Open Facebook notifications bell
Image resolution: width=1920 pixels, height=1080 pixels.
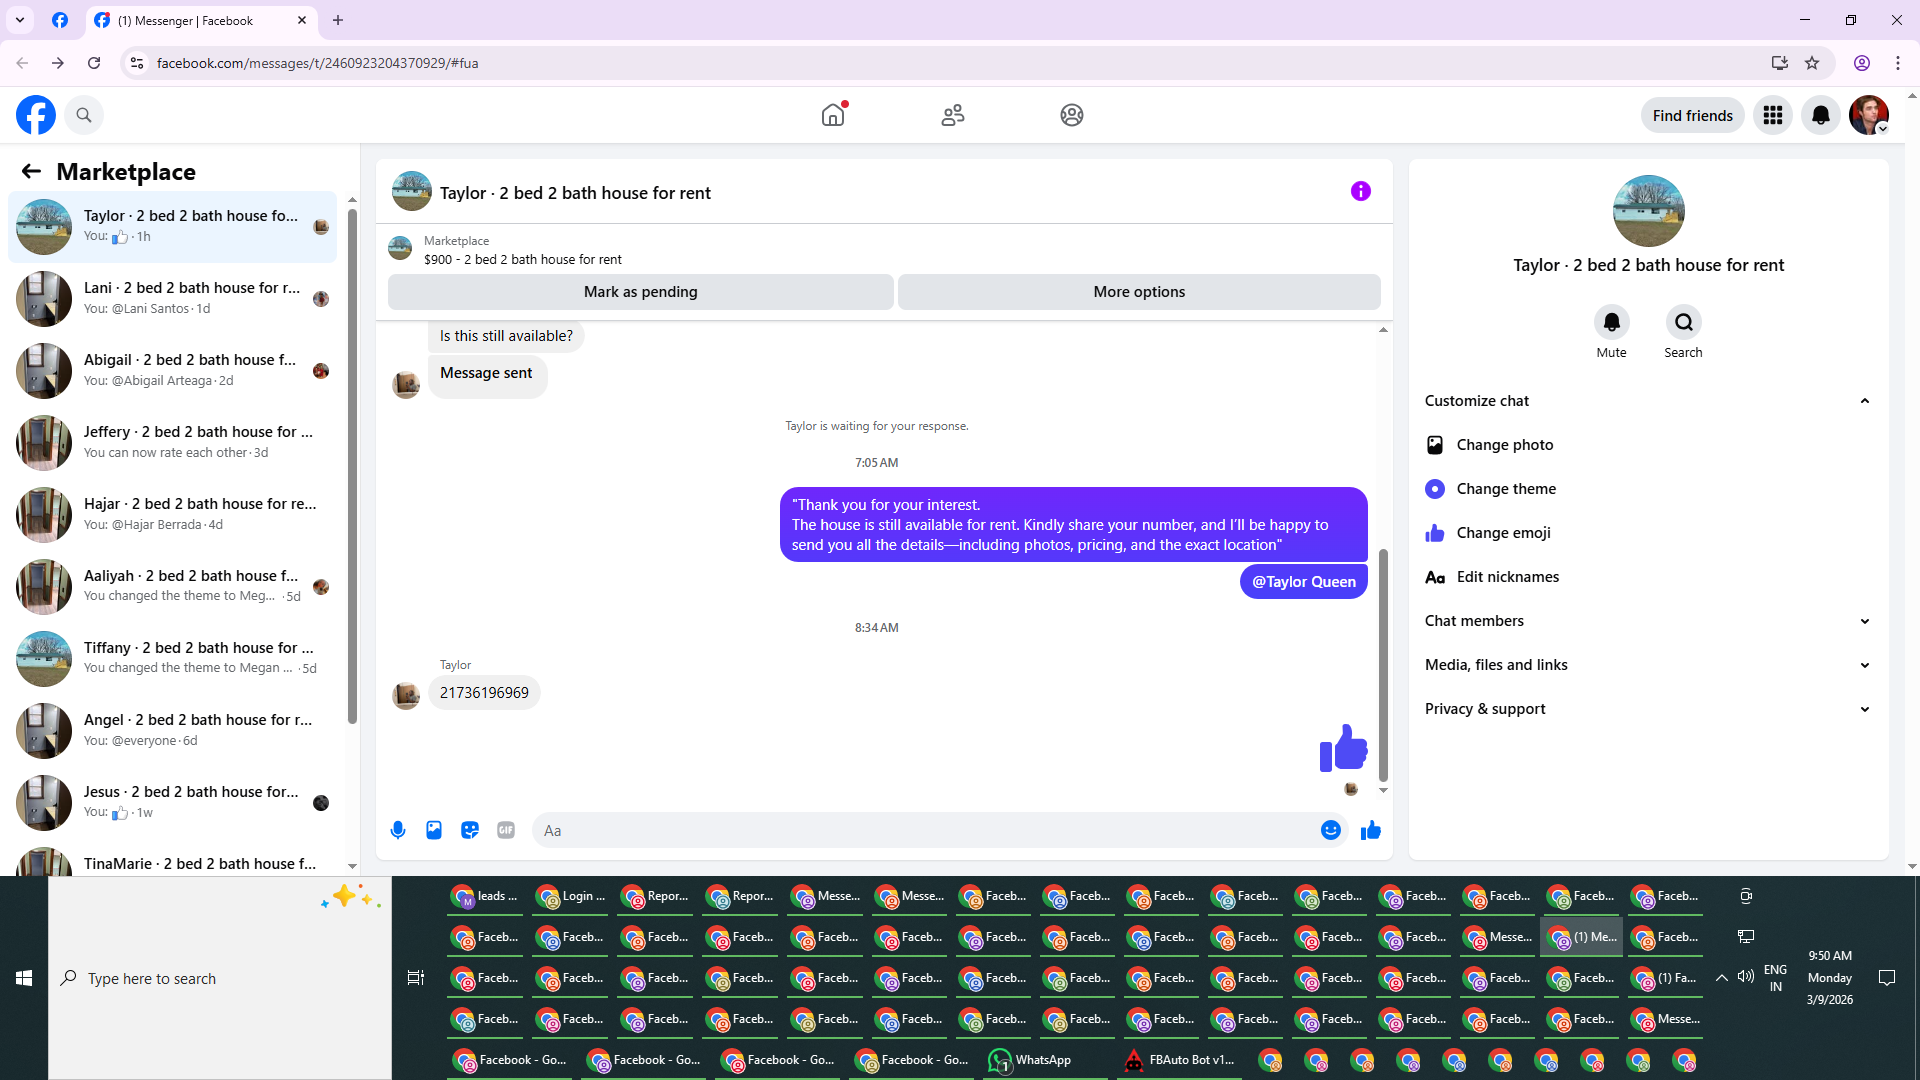click(x=1820, y=115)
